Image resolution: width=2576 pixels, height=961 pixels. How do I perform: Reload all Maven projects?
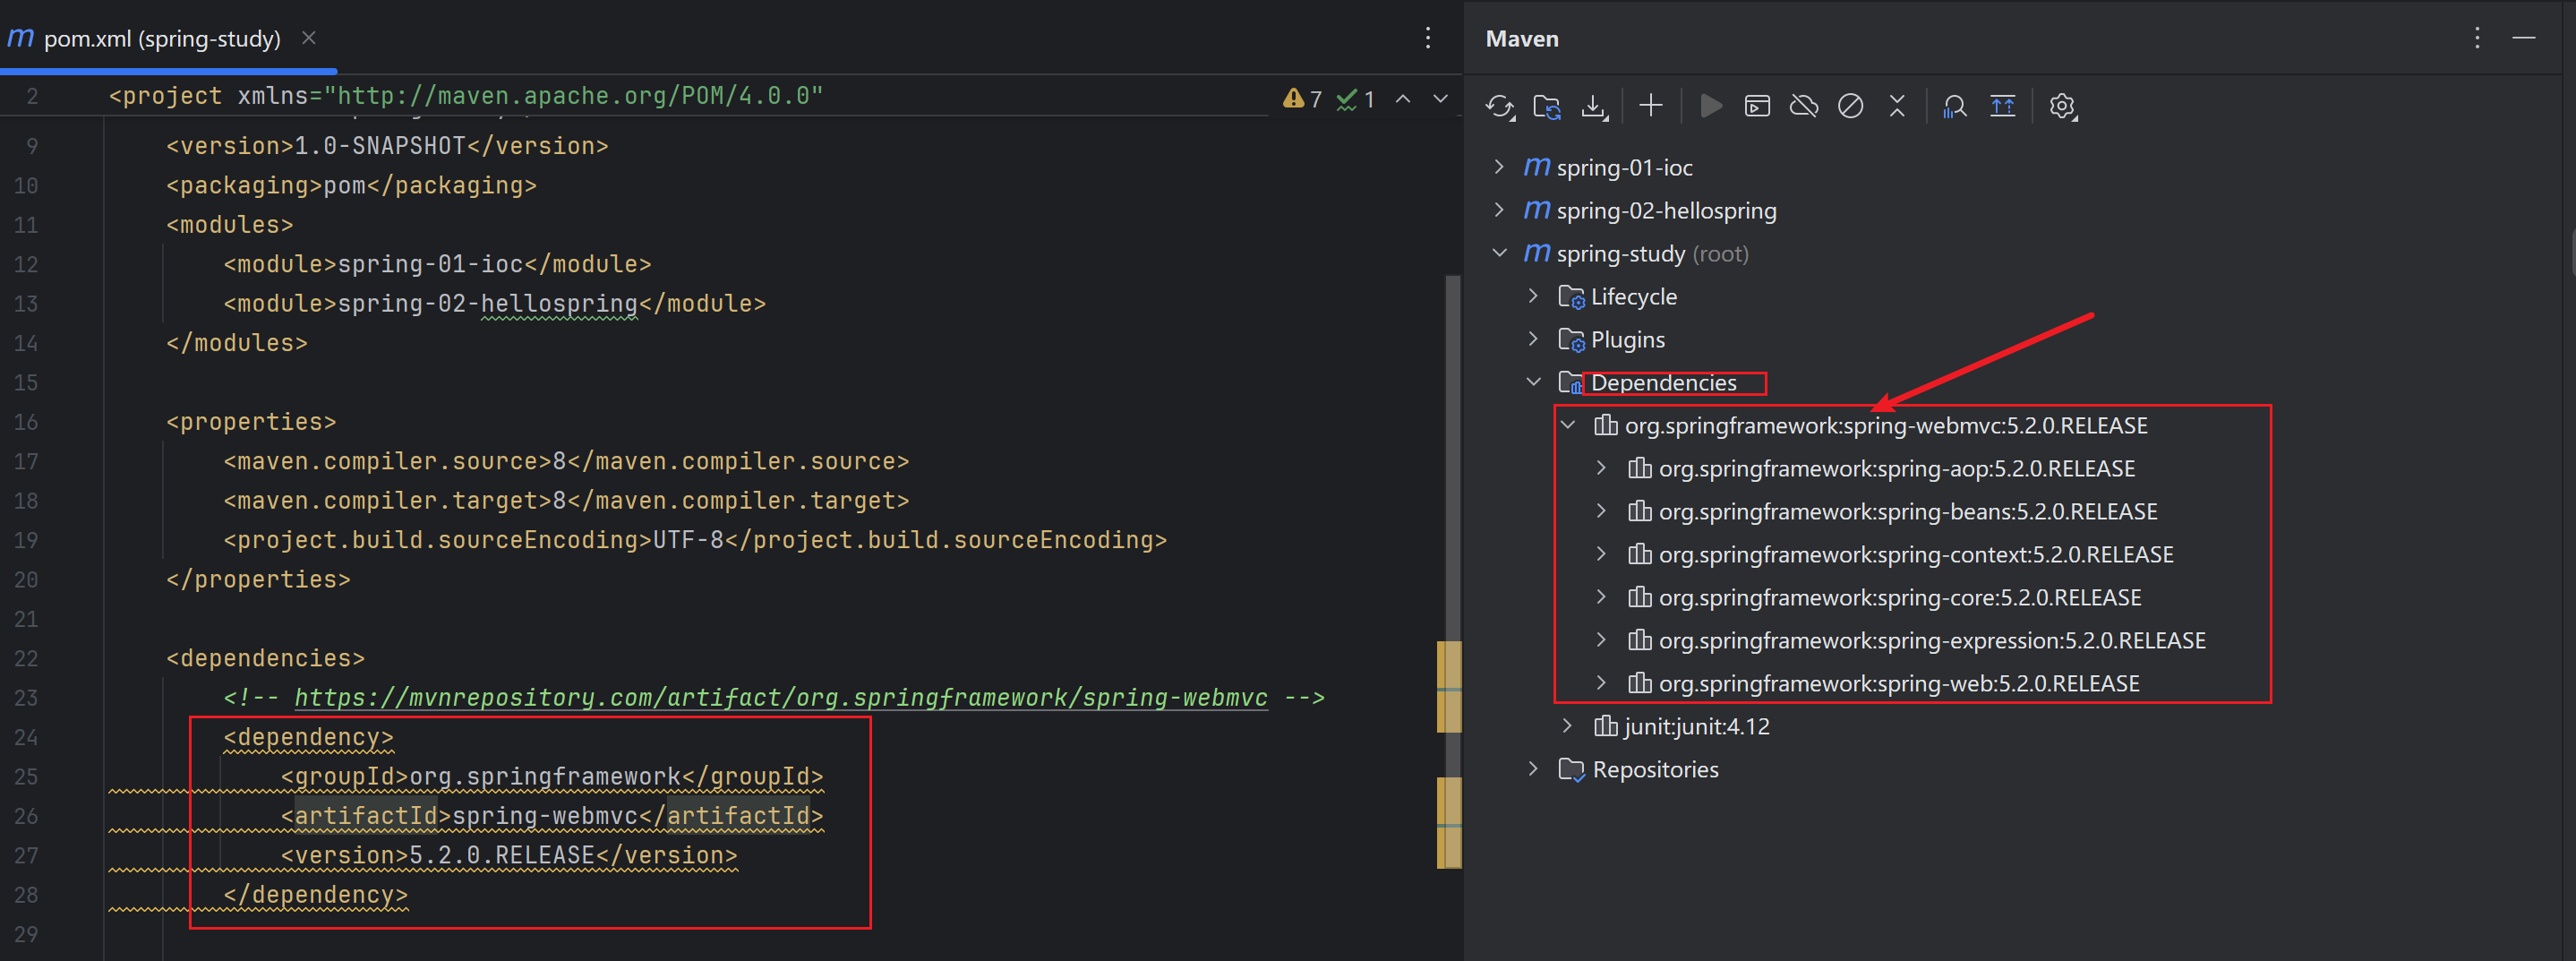[1499, 106]
